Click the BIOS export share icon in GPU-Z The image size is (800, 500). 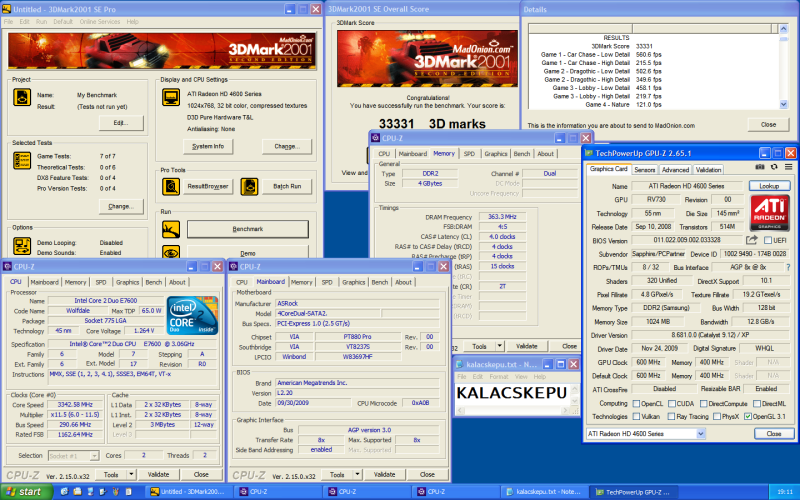coord(752,240)
